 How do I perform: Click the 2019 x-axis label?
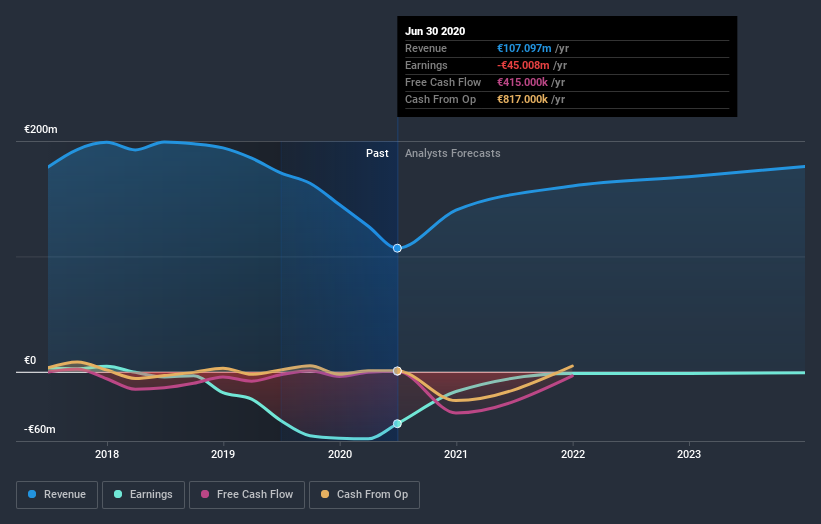tap(223, 454)
